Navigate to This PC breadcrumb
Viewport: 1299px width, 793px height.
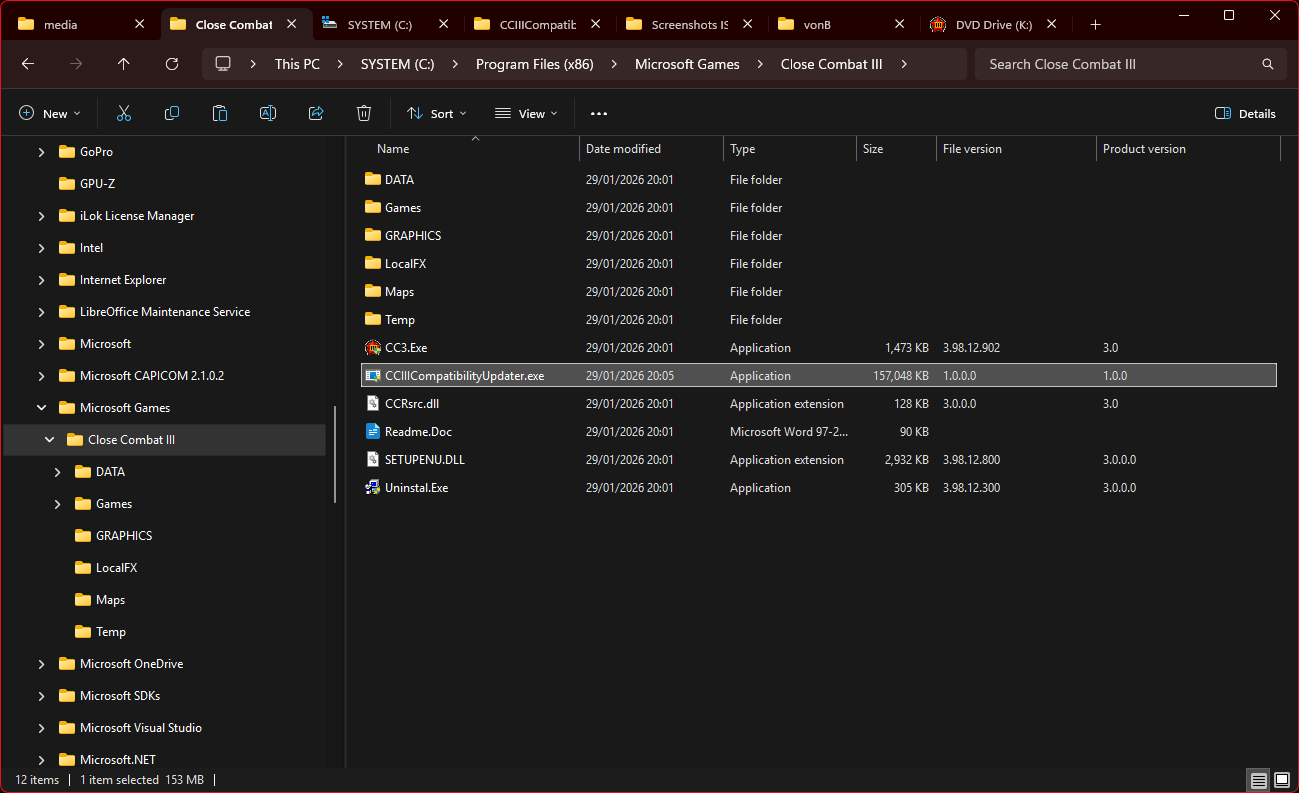coord(298,64)
